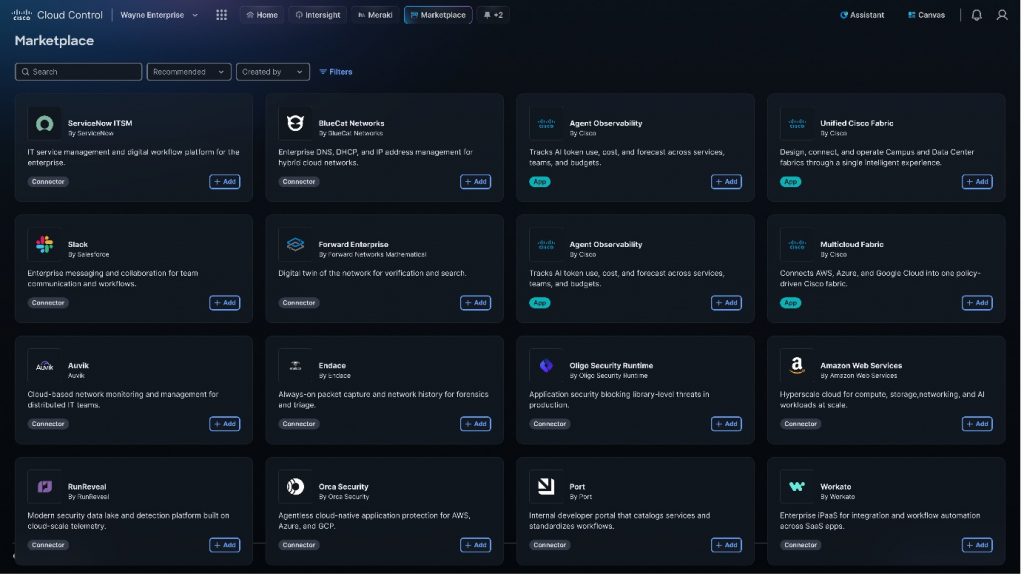Add the Forward Enterprise connector

[477, 304]
